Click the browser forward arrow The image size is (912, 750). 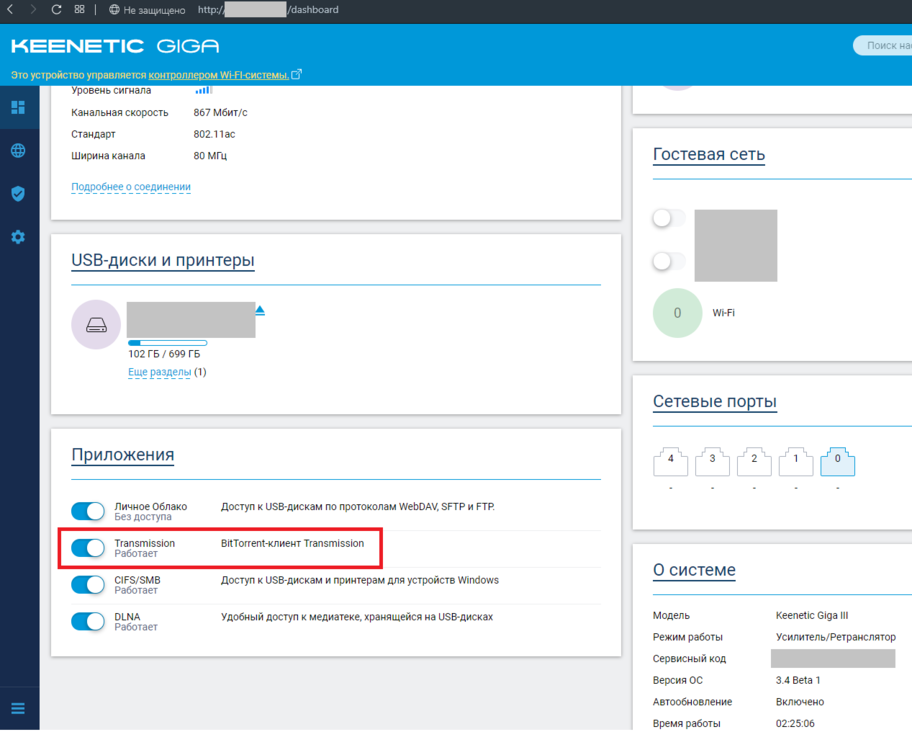(33, 9)
